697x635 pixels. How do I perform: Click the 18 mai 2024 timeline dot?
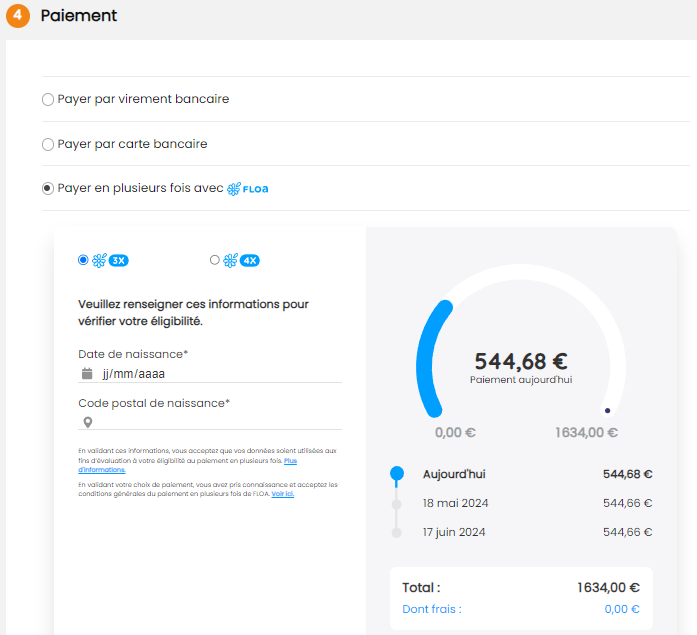(397, 504)
